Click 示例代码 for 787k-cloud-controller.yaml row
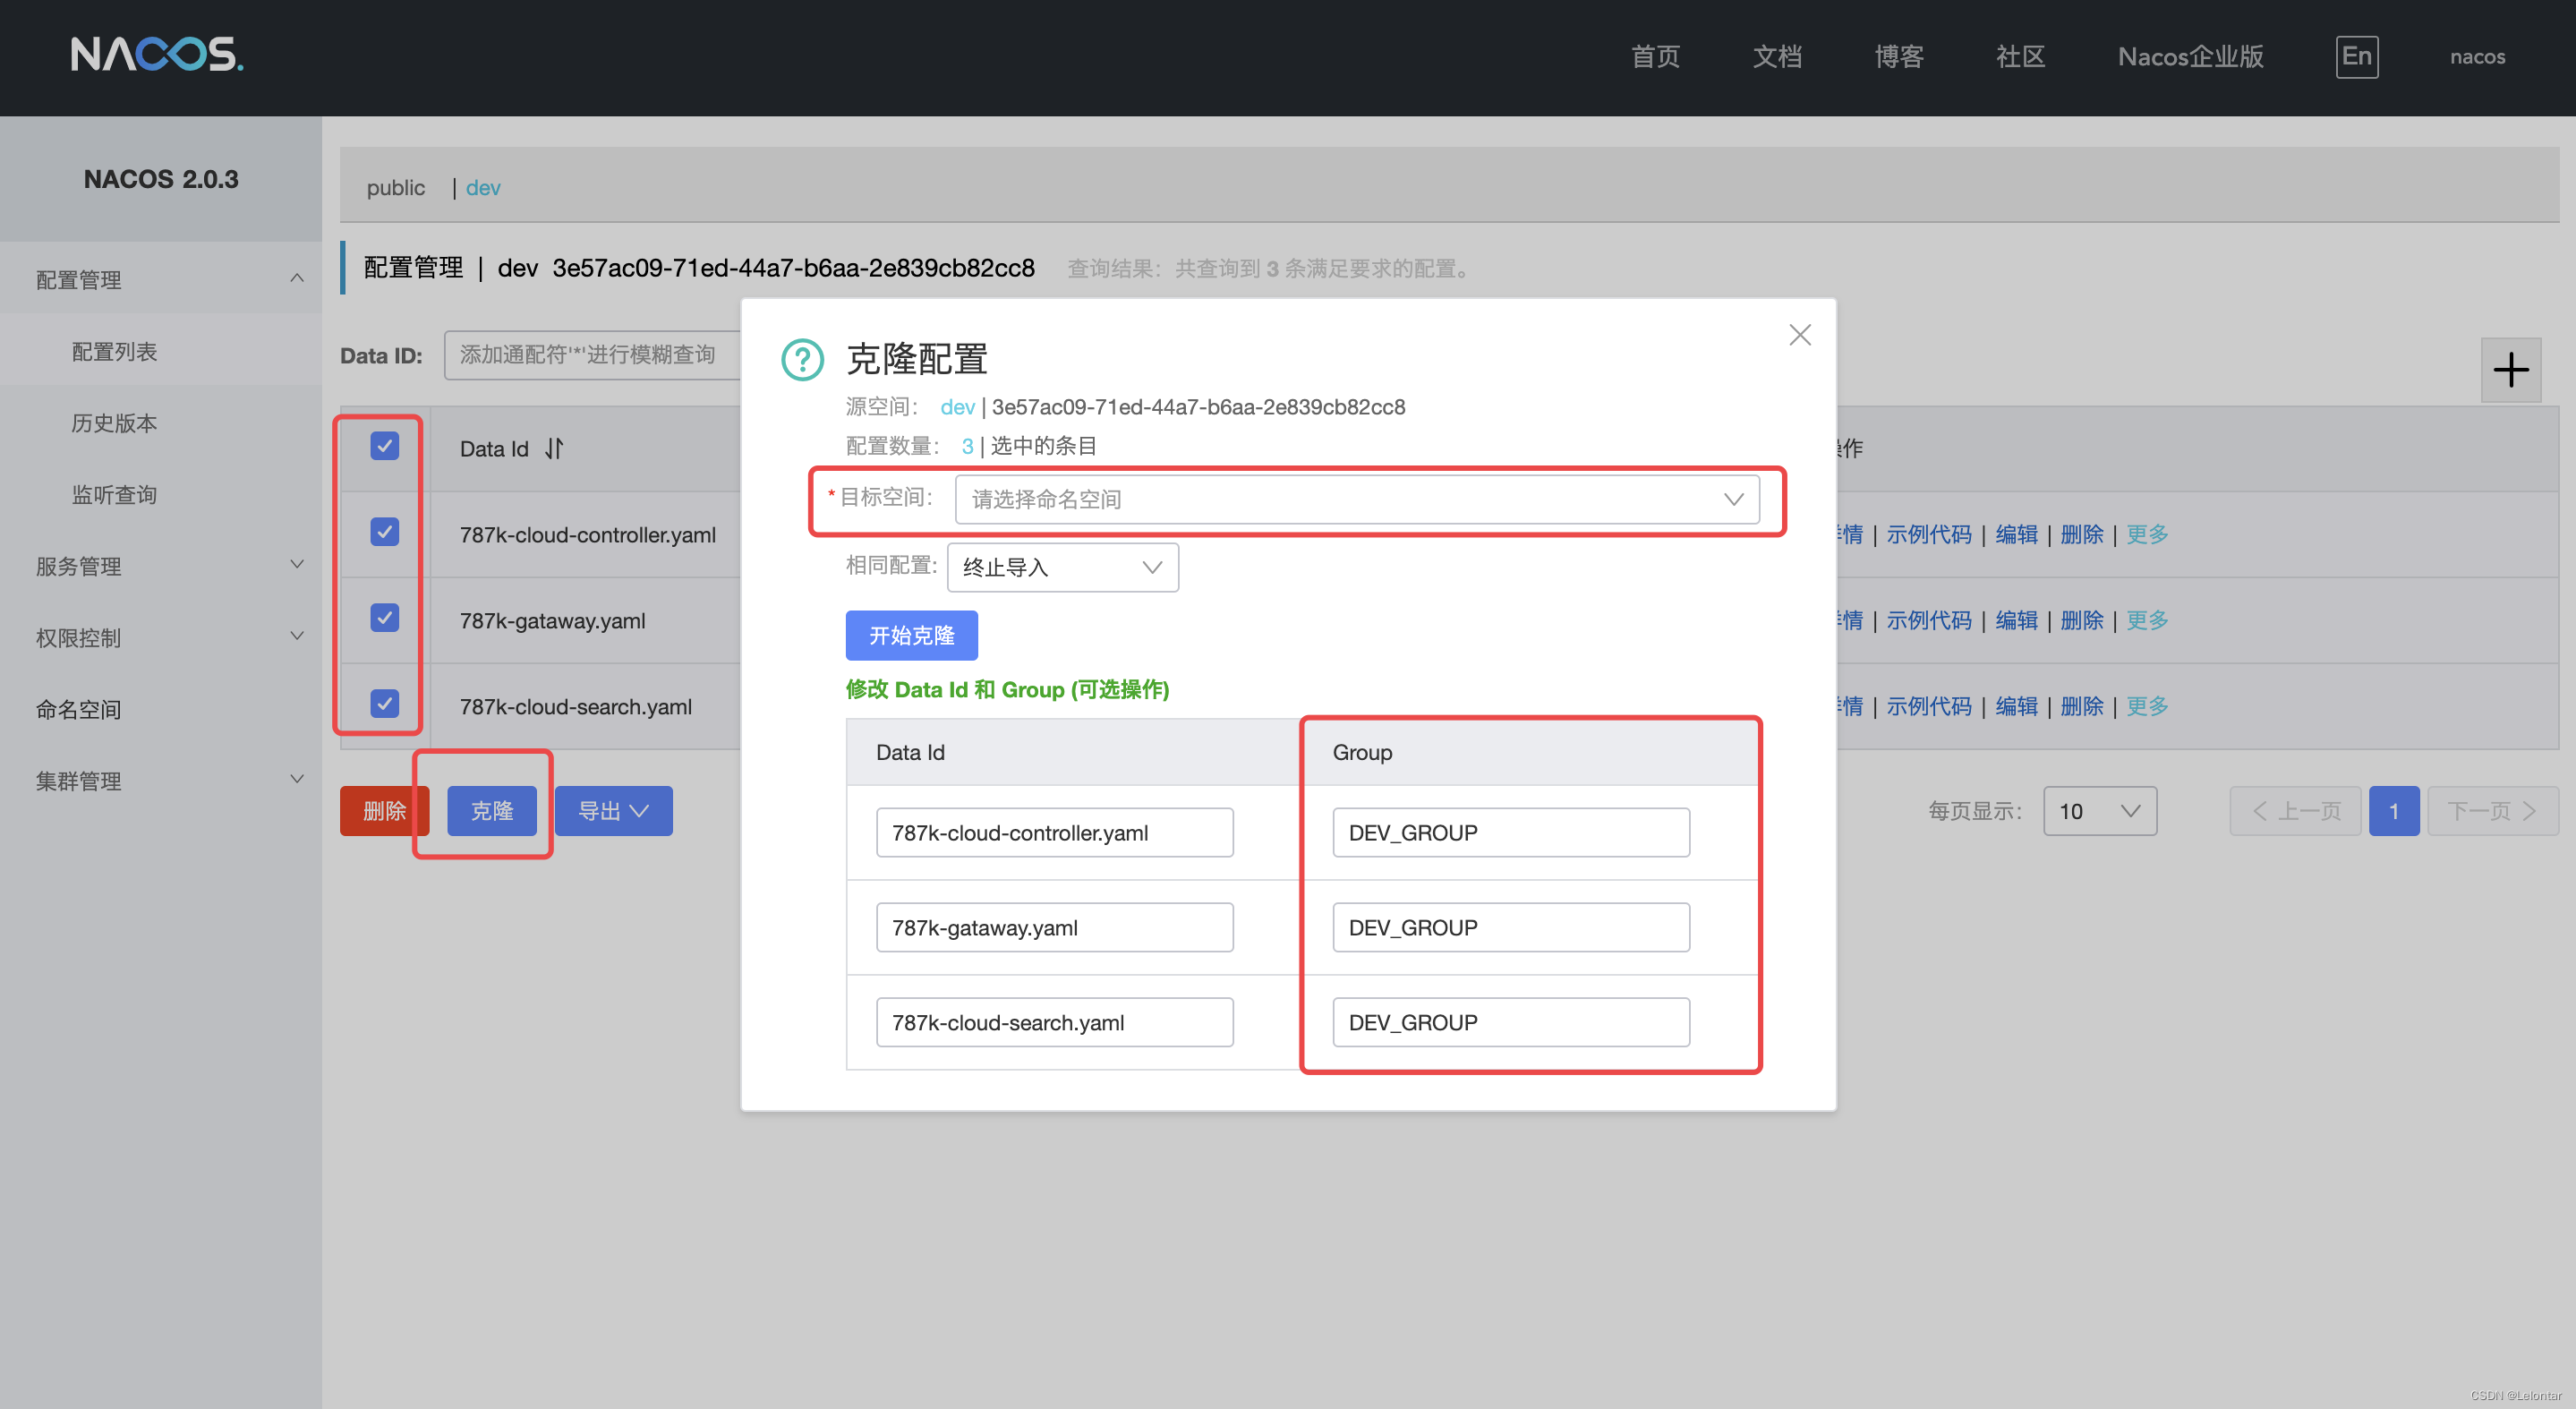 pos(1928,534)
